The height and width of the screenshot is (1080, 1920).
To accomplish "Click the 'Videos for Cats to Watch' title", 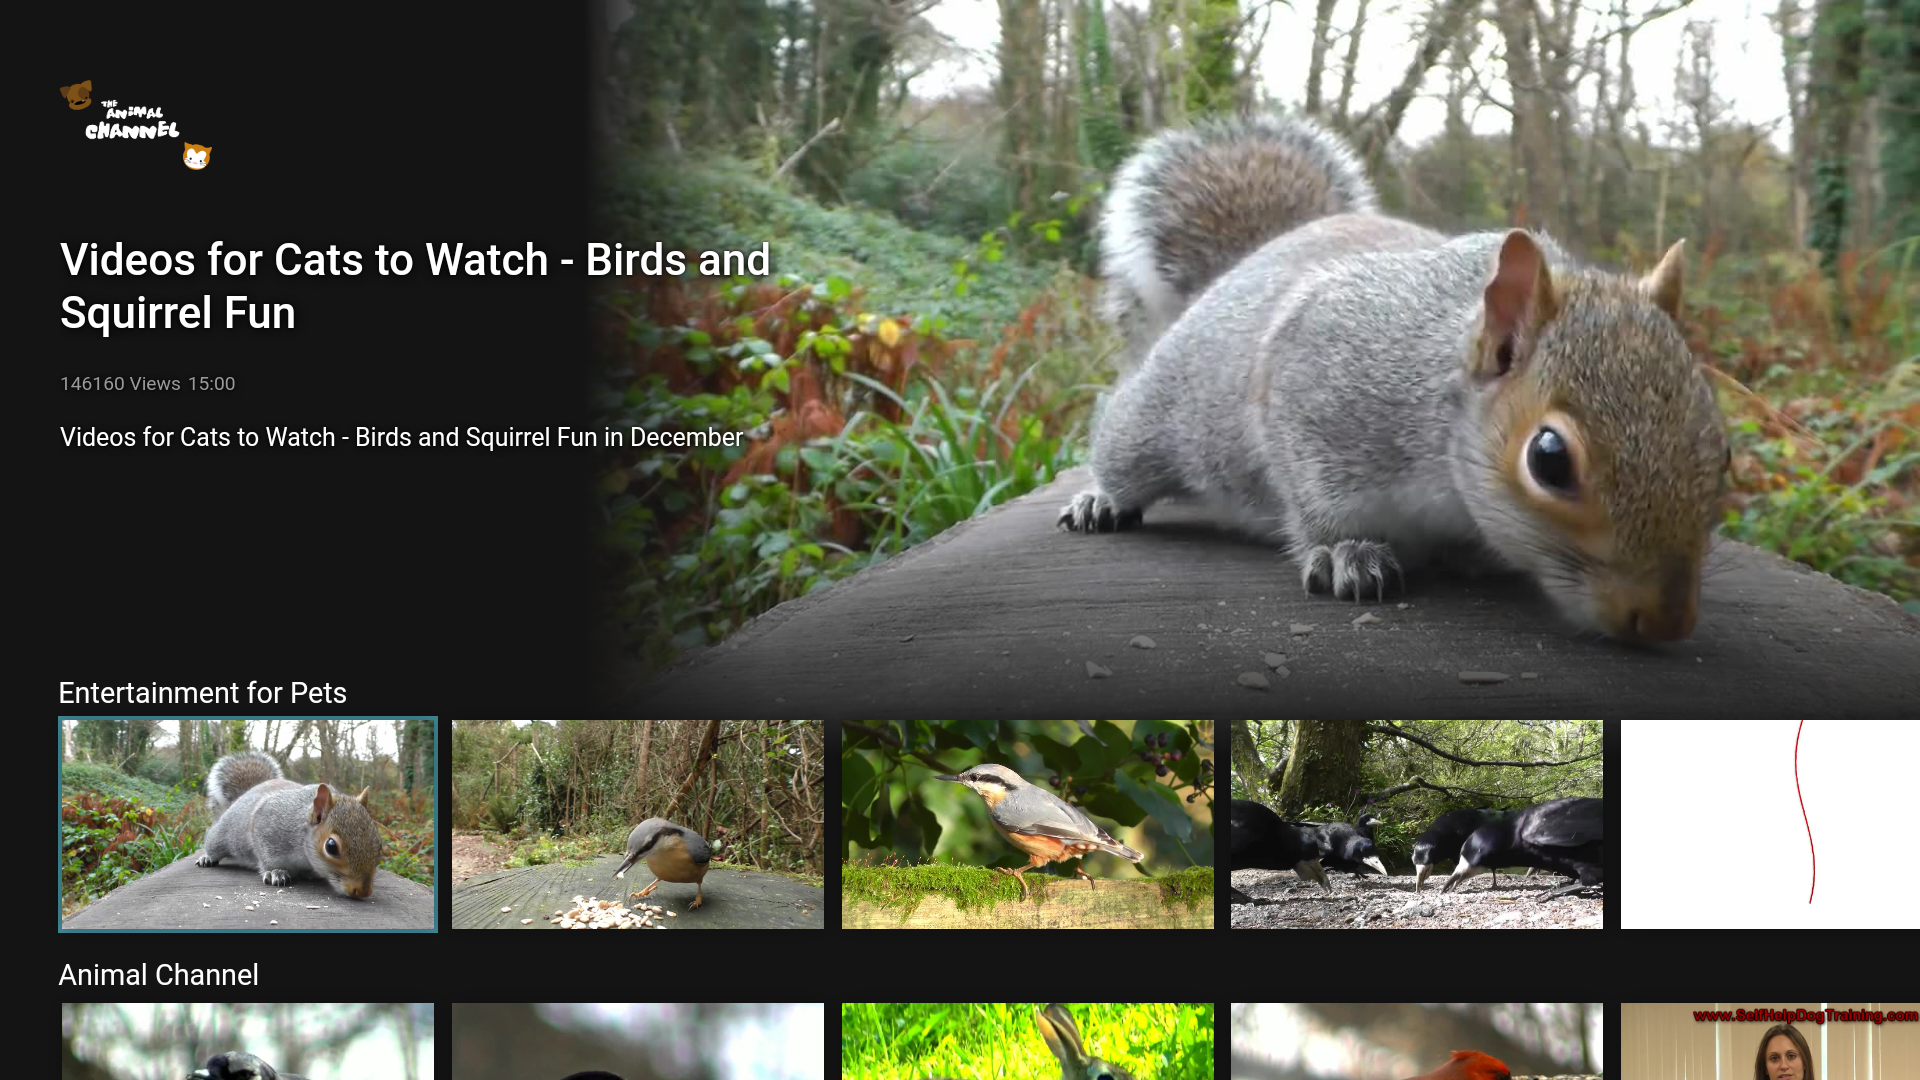I will tap(415, 286).
